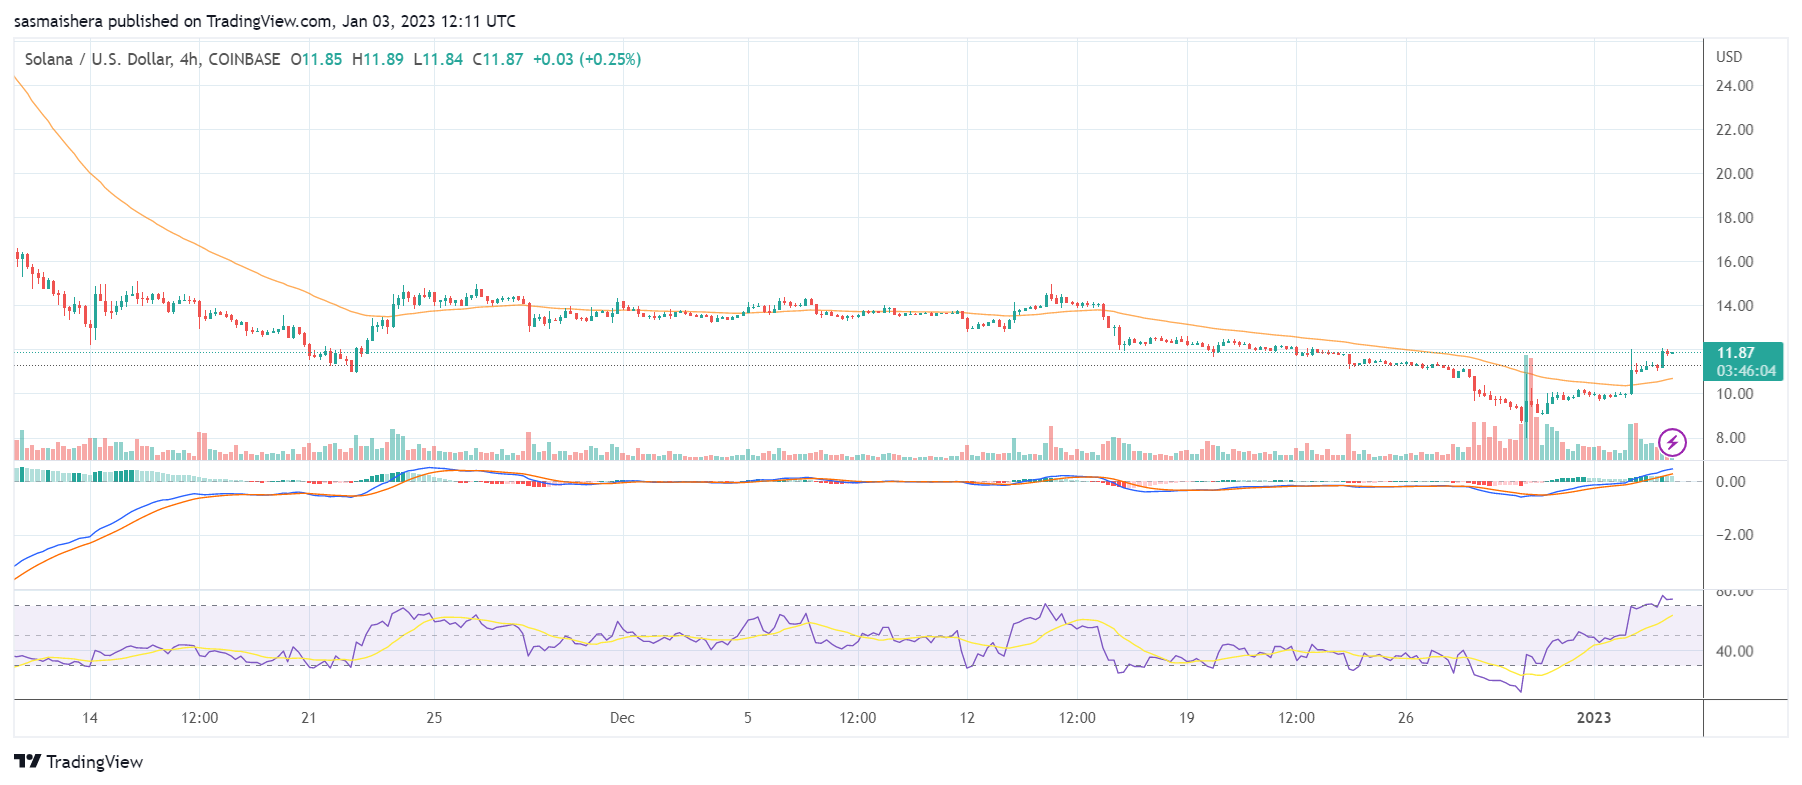Click the 21 date label on the time axis

(x=309, y=718)
